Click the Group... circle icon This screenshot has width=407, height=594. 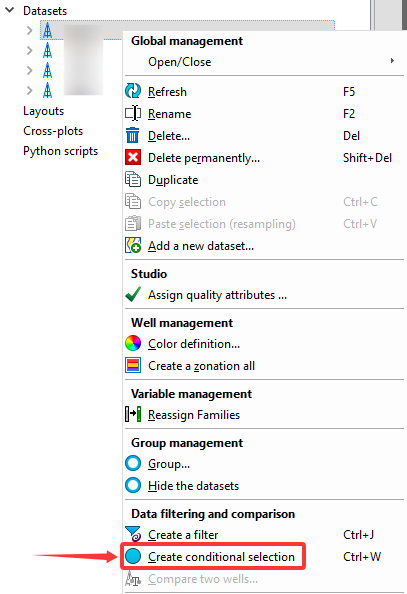[x=133, y=463]
